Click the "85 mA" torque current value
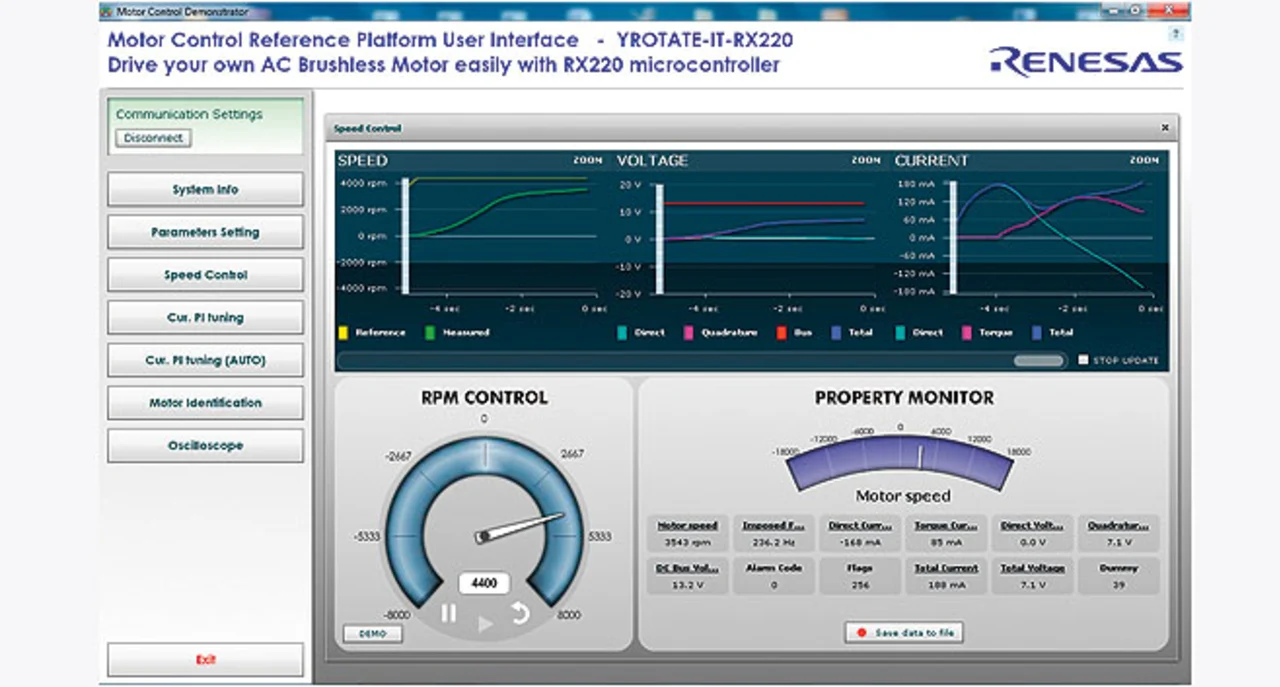 pyautogui.click(x=946, y=542)
